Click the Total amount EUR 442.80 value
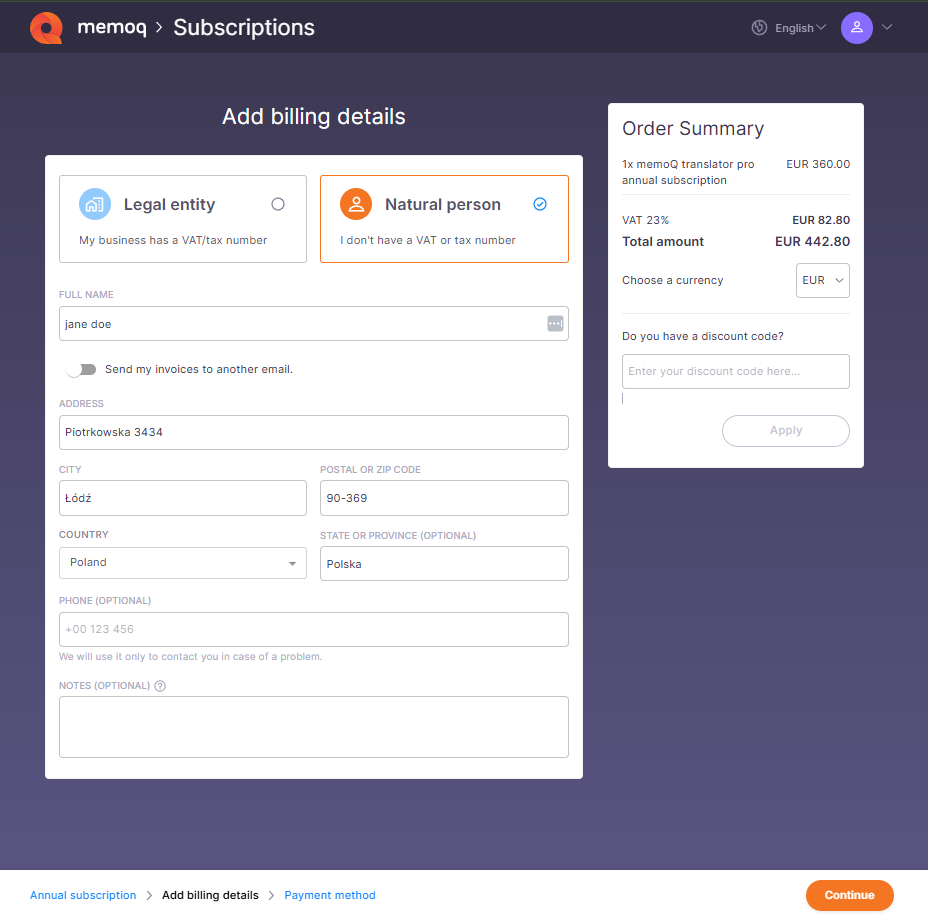 [812, 242]
